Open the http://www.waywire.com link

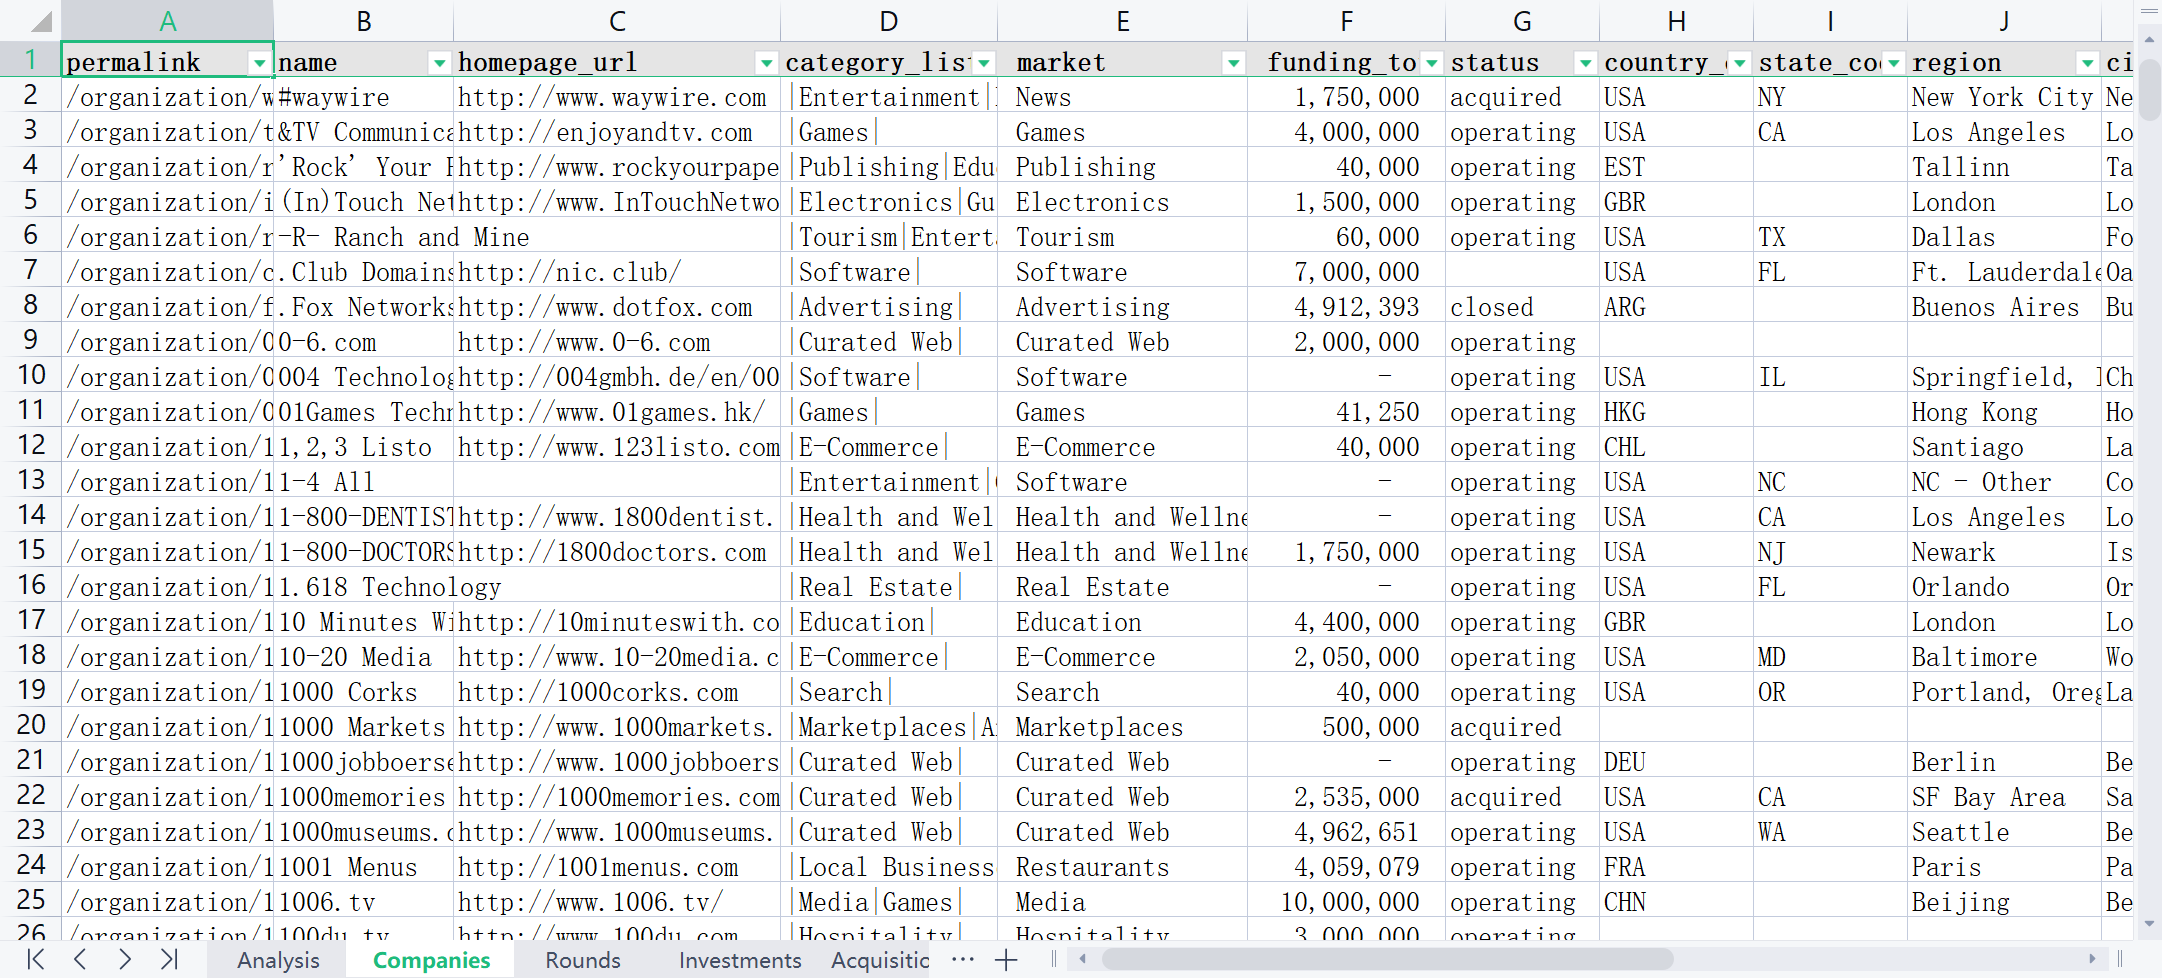612,98
